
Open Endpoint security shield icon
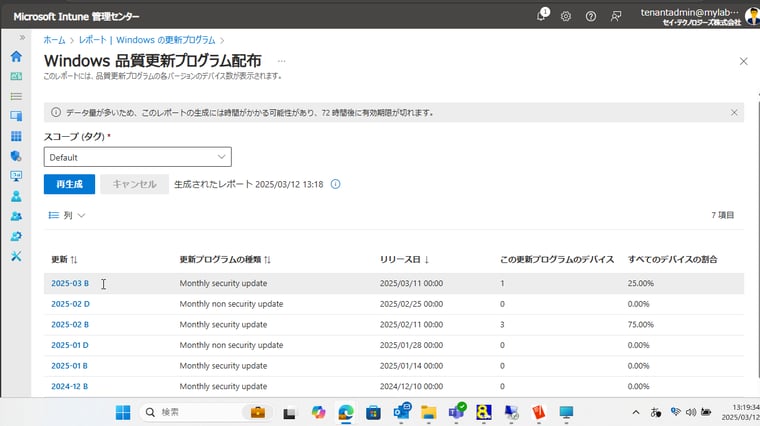pos(16,156)
